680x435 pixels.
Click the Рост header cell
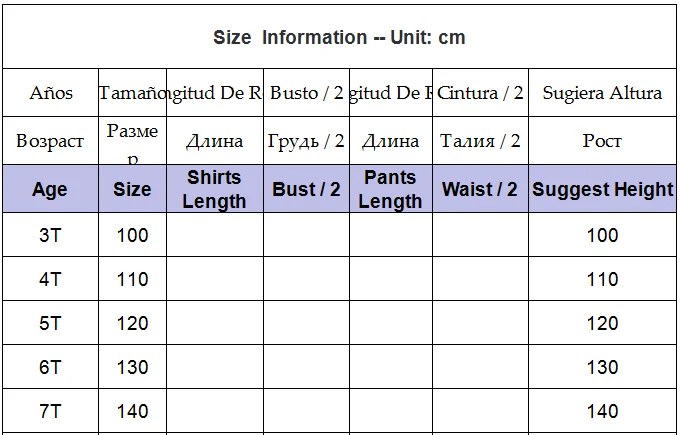602,141
